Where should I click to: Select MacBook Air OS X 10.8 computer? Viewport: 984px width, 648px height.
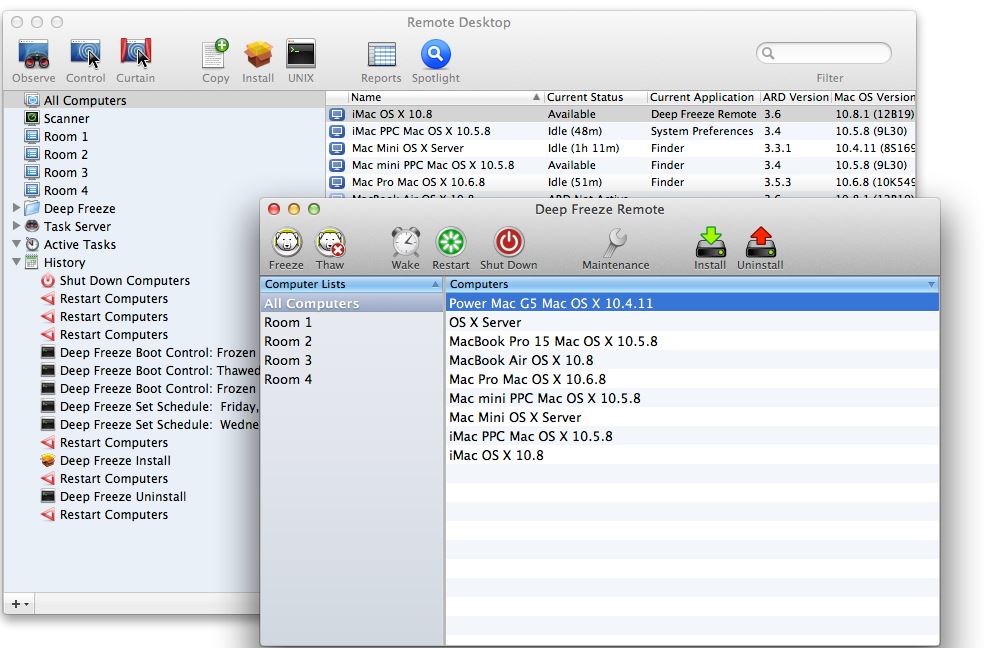tap(692, 360)
